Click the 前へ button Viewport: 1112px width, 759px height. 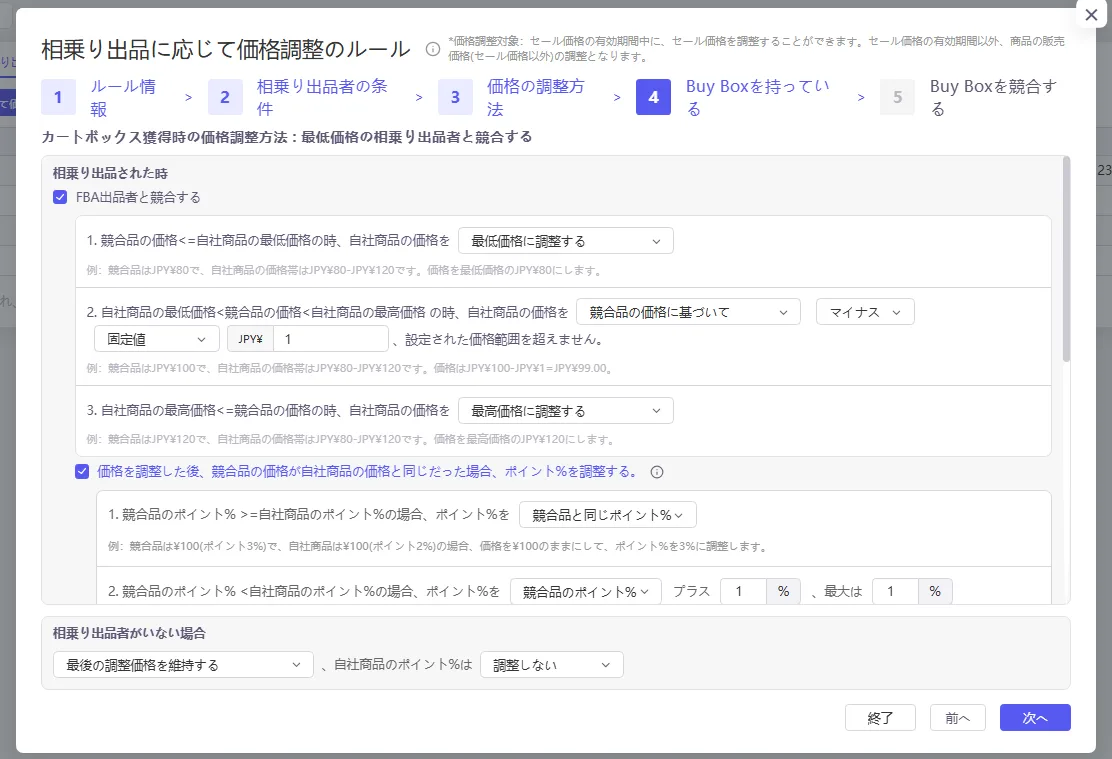[957, 718]
